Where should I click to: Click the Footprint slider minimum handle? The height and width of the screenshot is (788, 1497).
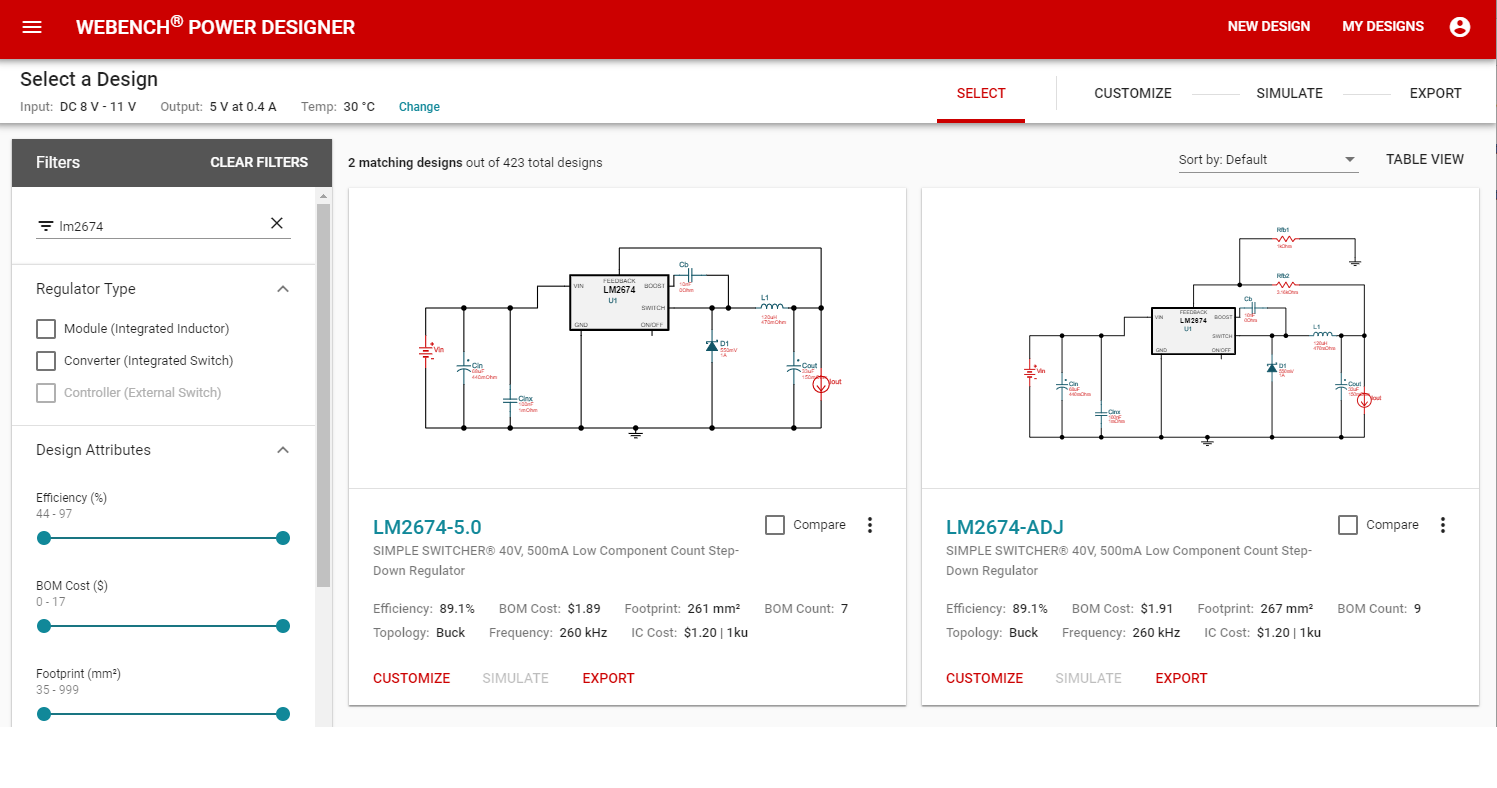point(44,714)
